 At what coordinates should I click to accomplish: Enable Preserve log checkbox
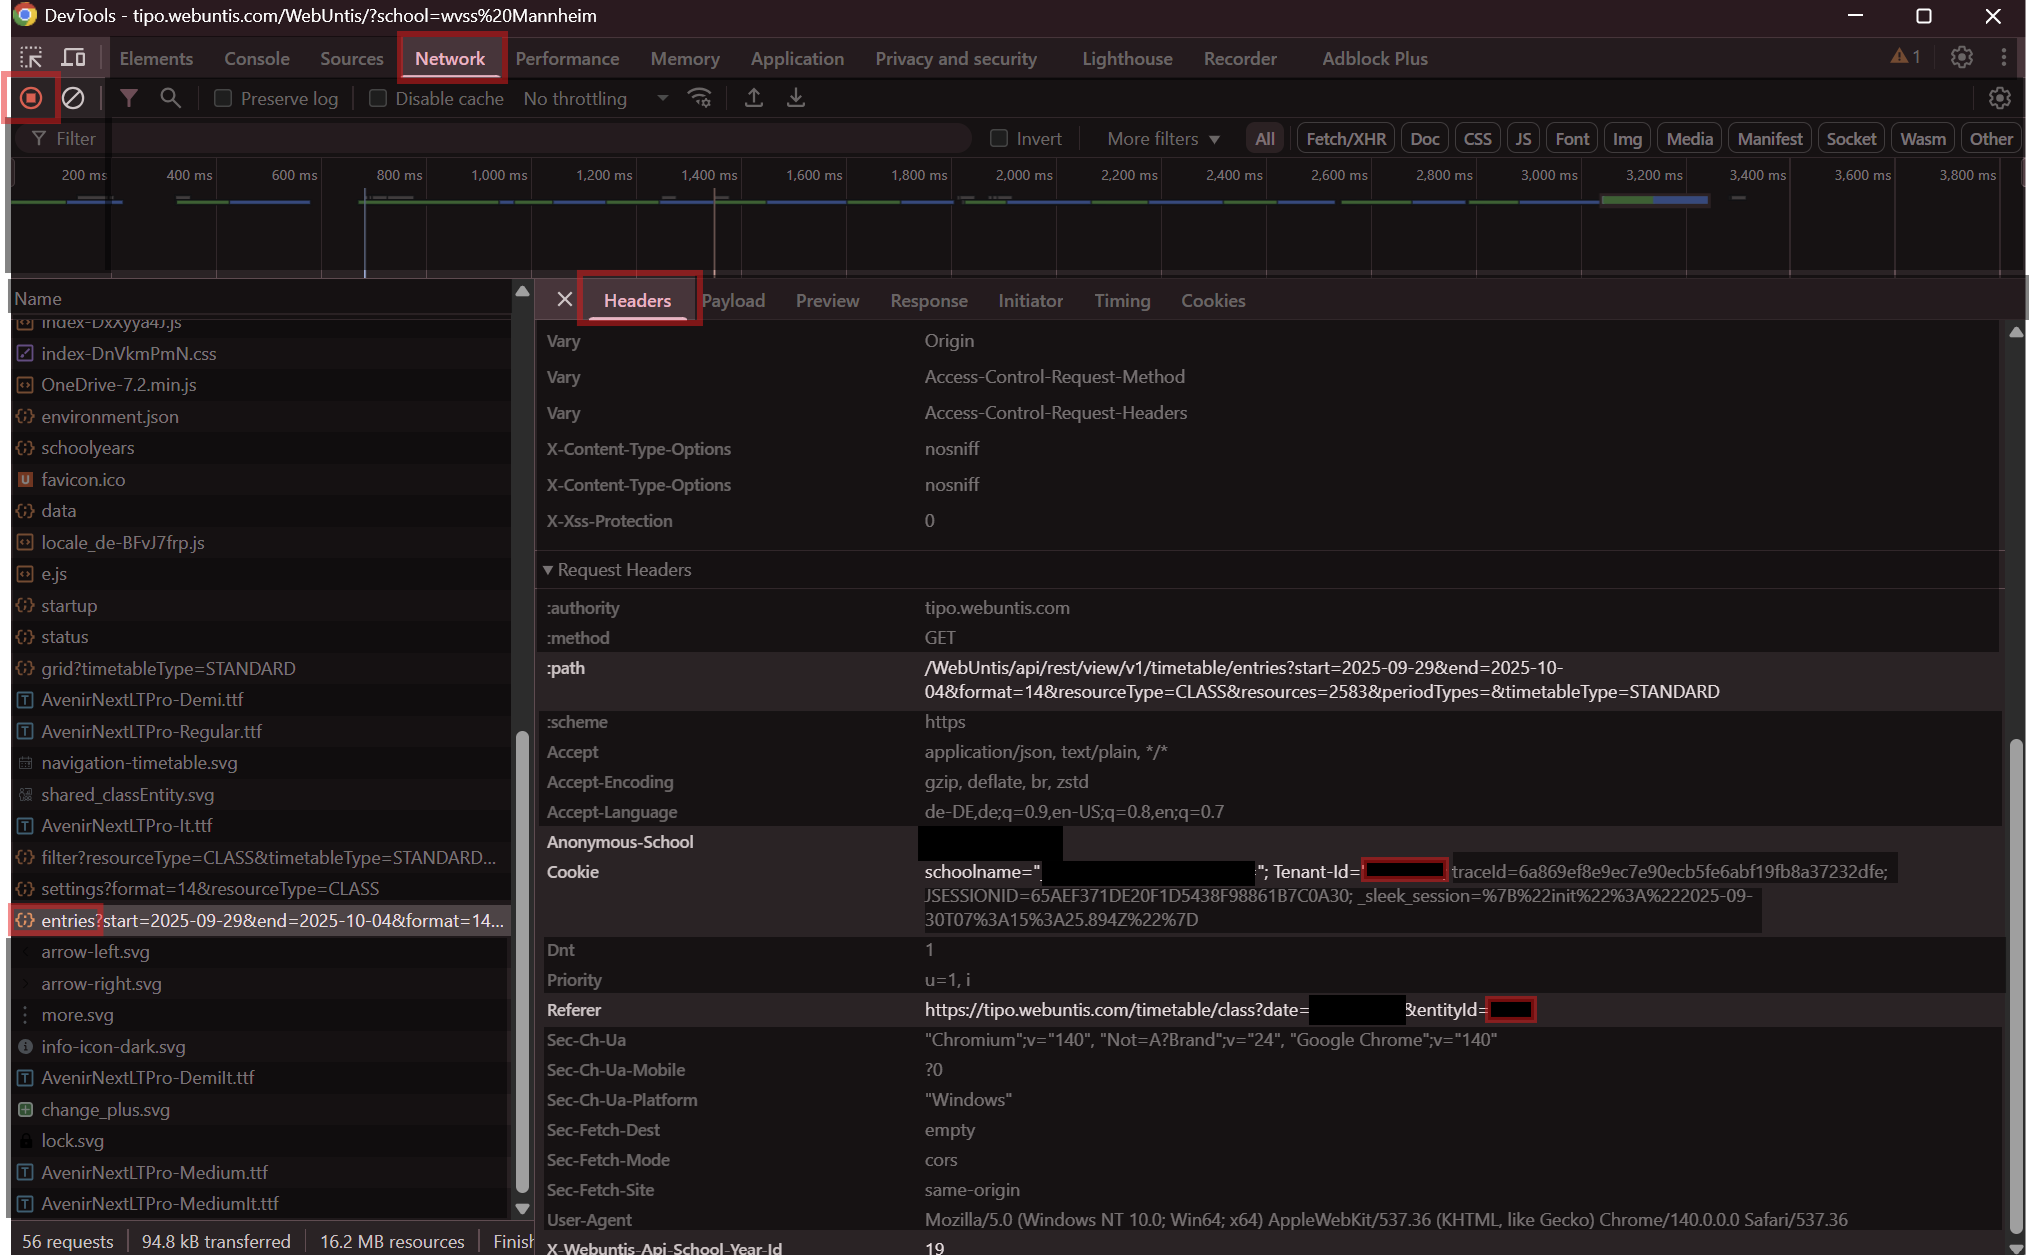pos(223,98)
